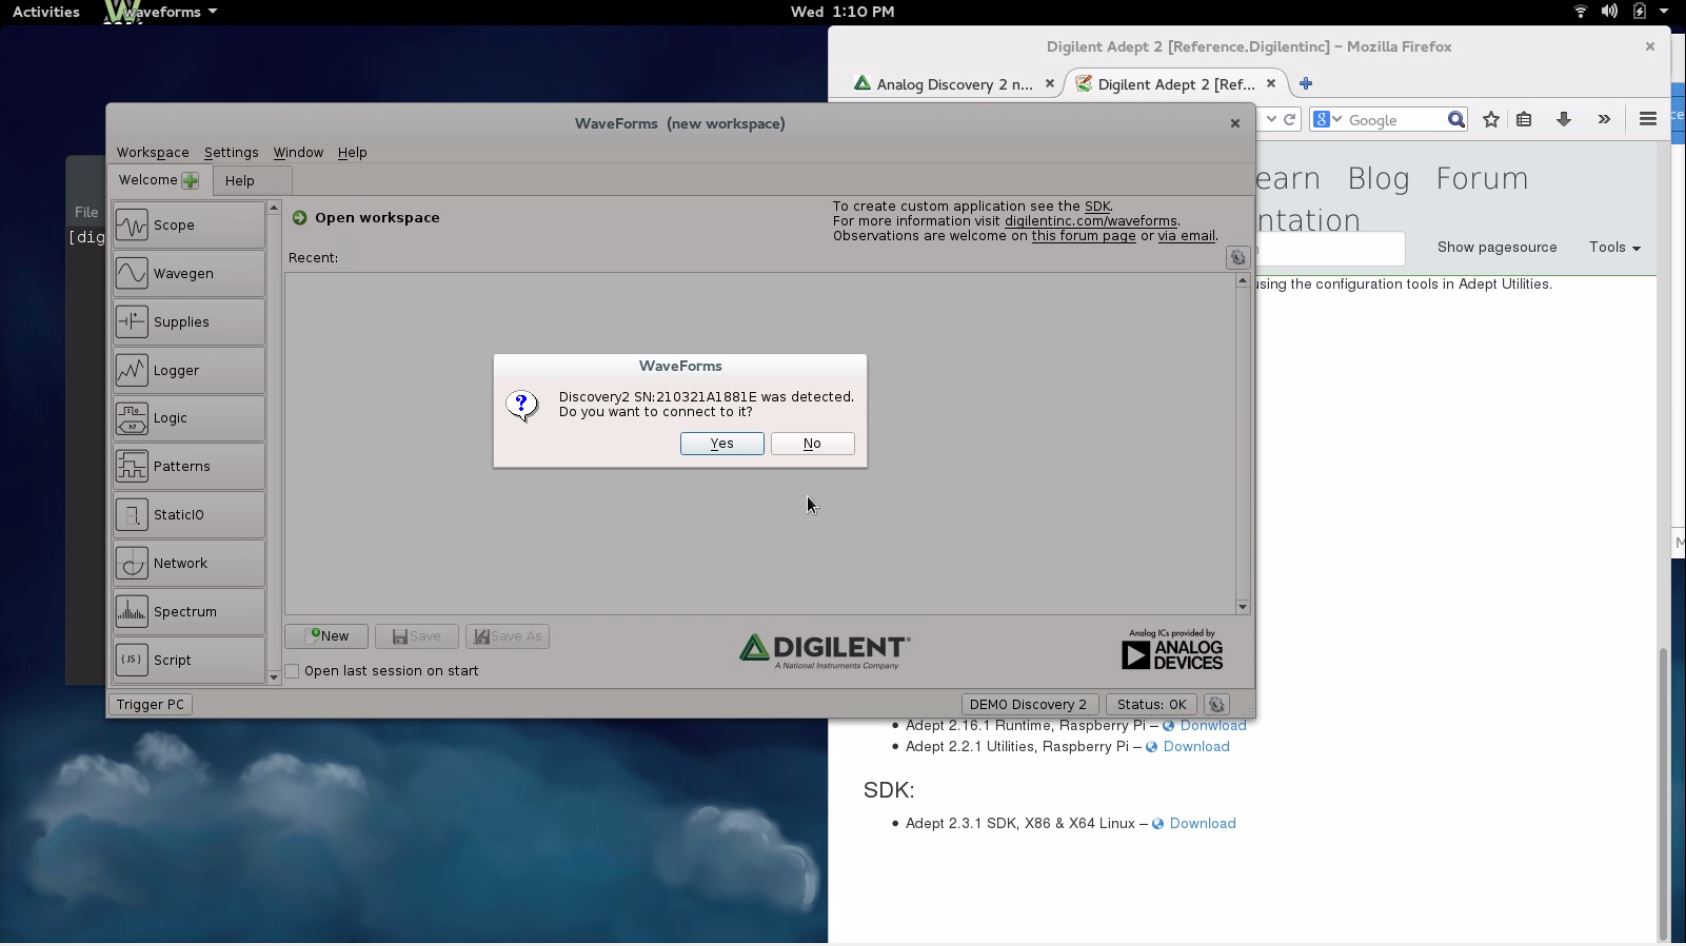
Task: Open the search engine selector dropdown
Action: coord(1328,120)
